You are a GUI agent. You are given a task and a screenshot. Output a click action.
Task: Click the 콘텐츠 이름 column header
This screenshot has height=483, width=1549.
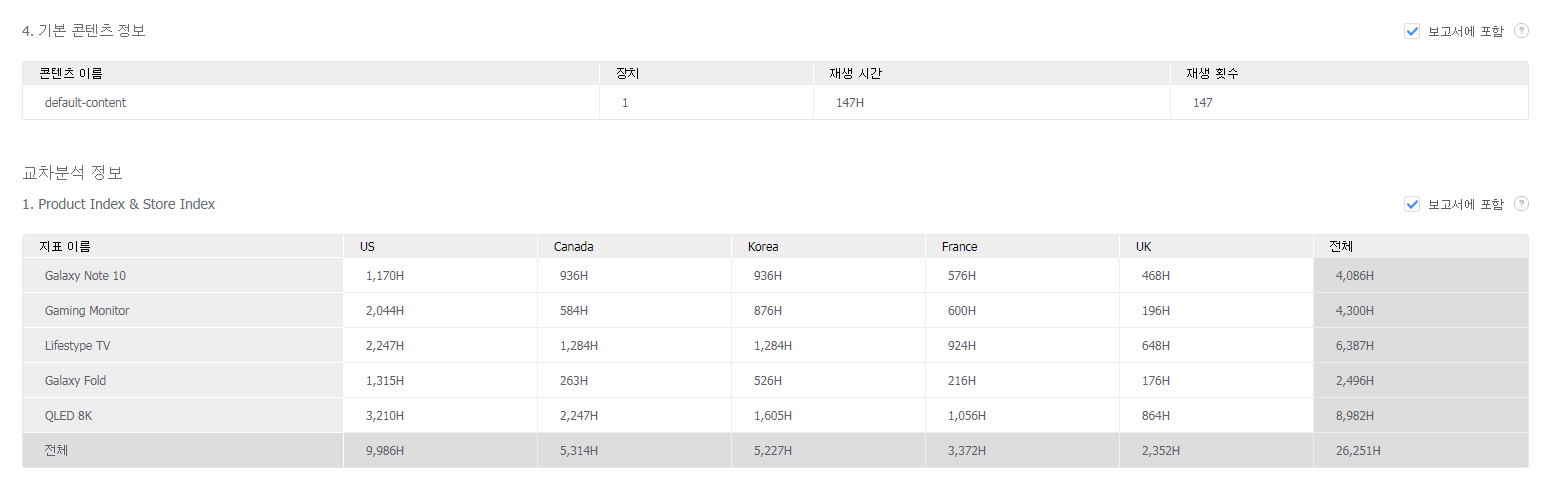coord(71,74)
